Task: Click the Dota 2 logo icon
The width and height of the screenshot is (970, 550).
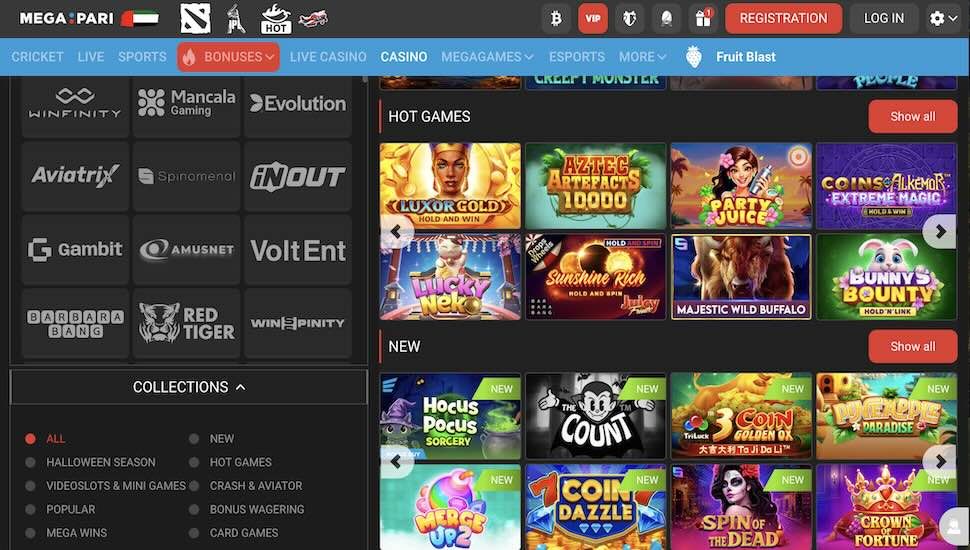Action: (x=195, y=19)
